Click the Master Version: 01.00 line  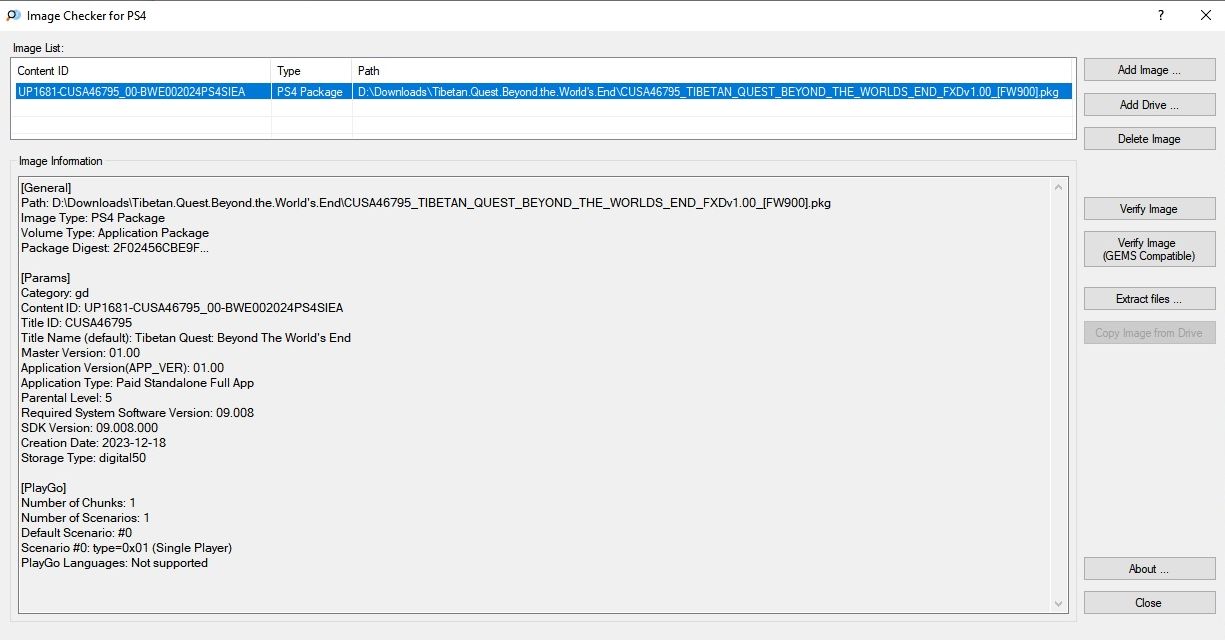pyautogui.click(x=80, y=353)
